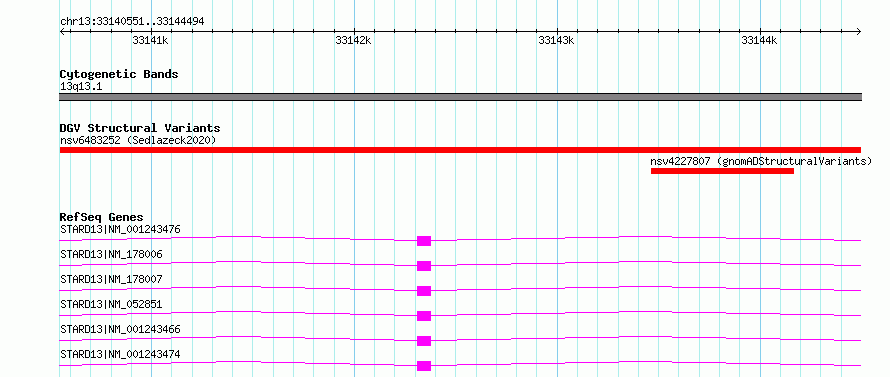Click the STARD13|NM_001243474 transcript label
The image size is (890, 377).
tap(120, 354)
